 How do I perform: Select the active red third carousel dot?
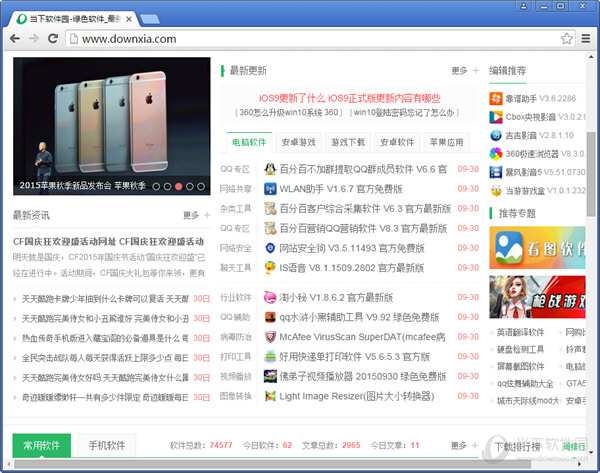click(178, 186)
